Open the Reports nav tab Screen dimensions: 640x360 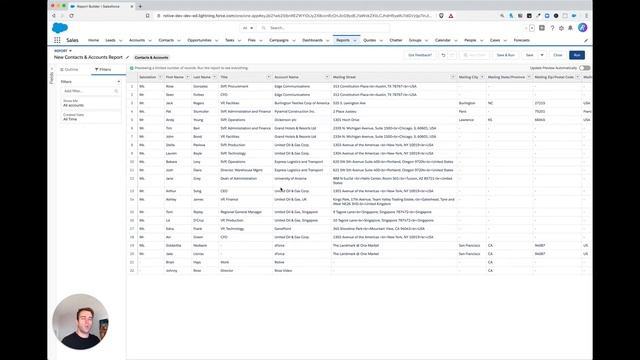[343, 40]
